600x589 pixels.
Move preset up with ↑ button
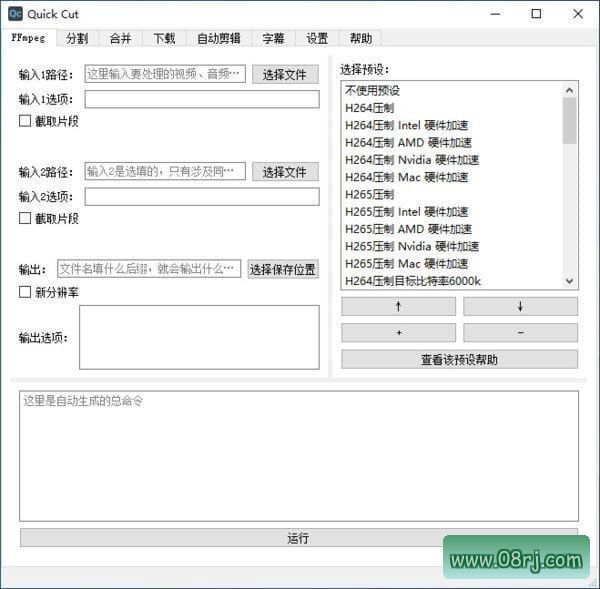[398, 306]
